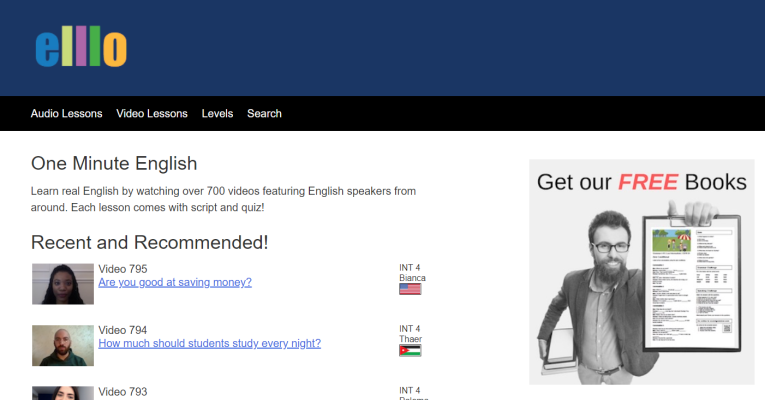Image resolution: width=765 pixels, height=400 pixels.
Task: Click the speaker name 'Thaer'
Action: coord(411,339)
